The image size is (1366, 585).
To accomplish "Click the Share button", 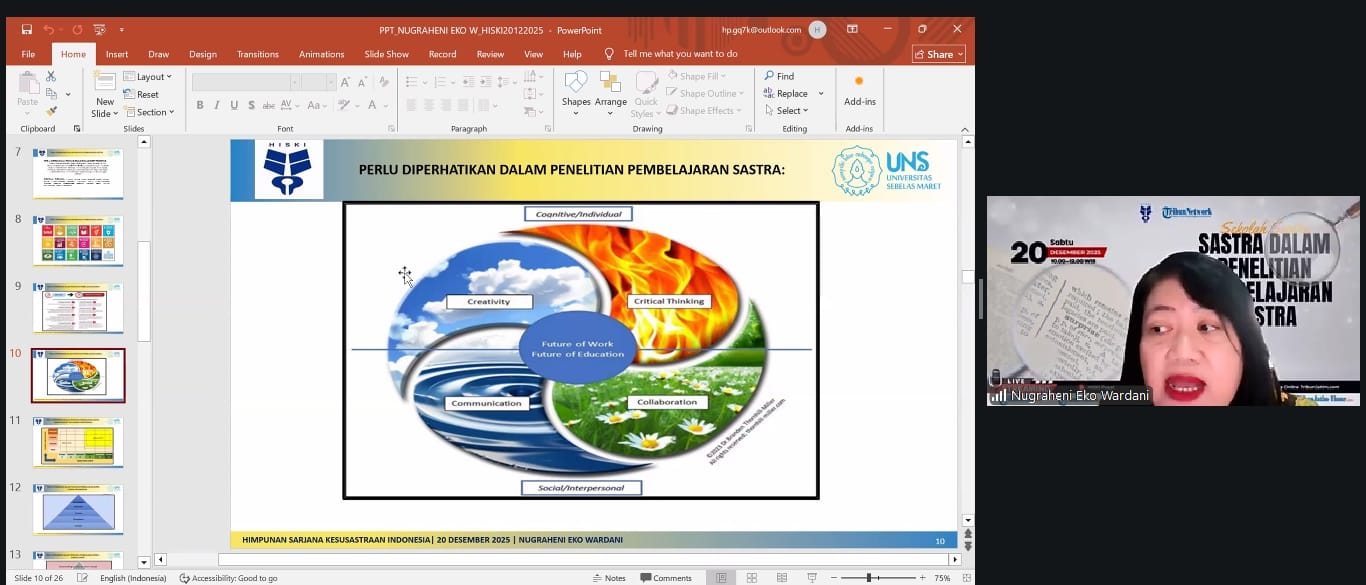I will pyautogui.click(x=938, y=54).
